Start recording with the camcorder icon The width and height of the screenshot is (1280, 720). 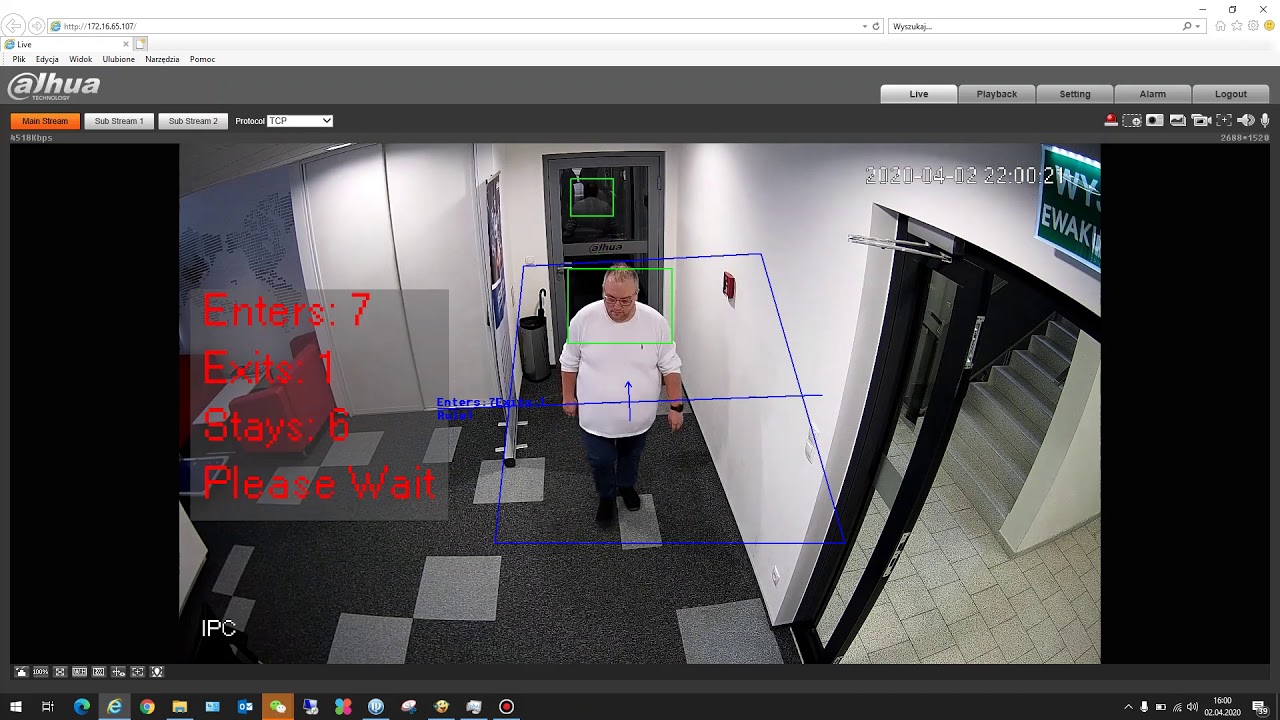coord(1202,121)
